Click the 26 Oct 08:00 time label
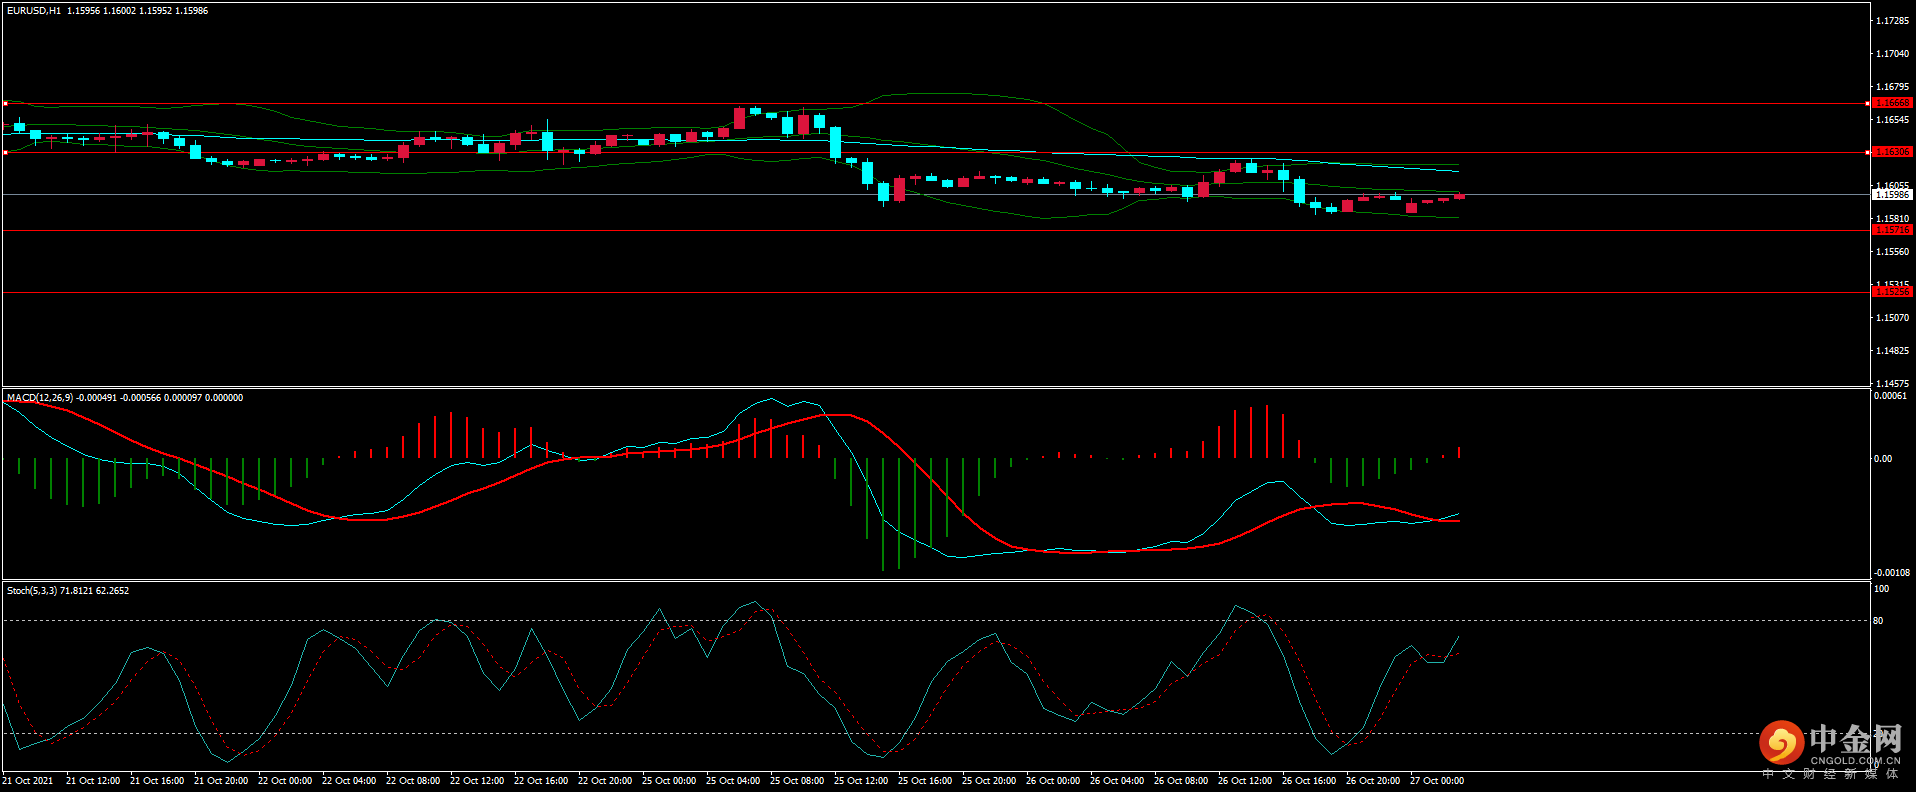 click(x=1181, y=781)
